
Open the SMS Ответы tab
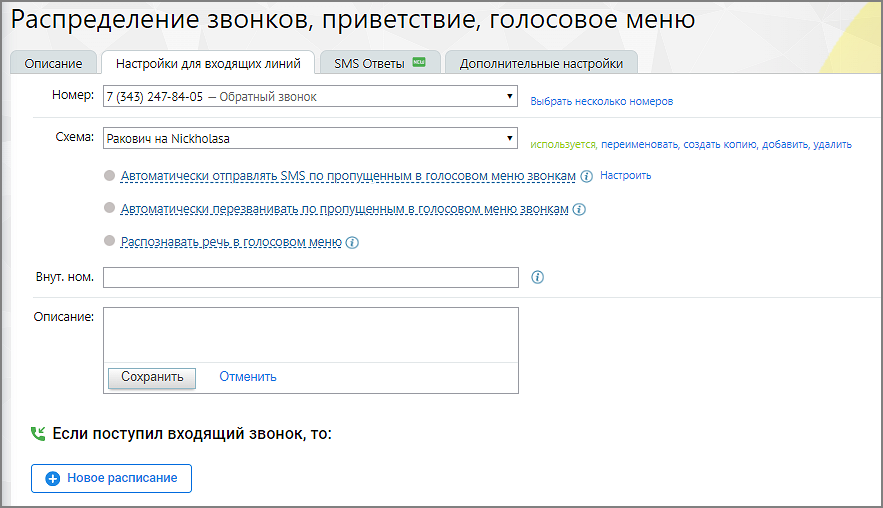(380, 63)
